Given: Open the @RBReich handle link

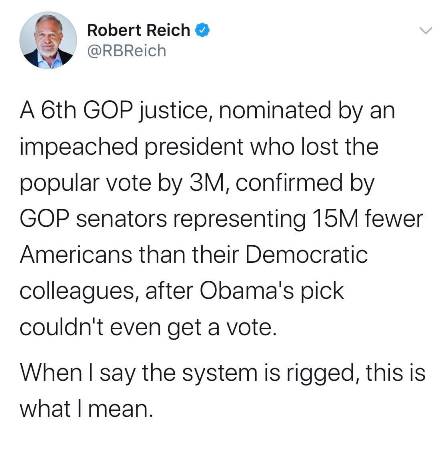Looking at the screenshot, I should [127, 51].
